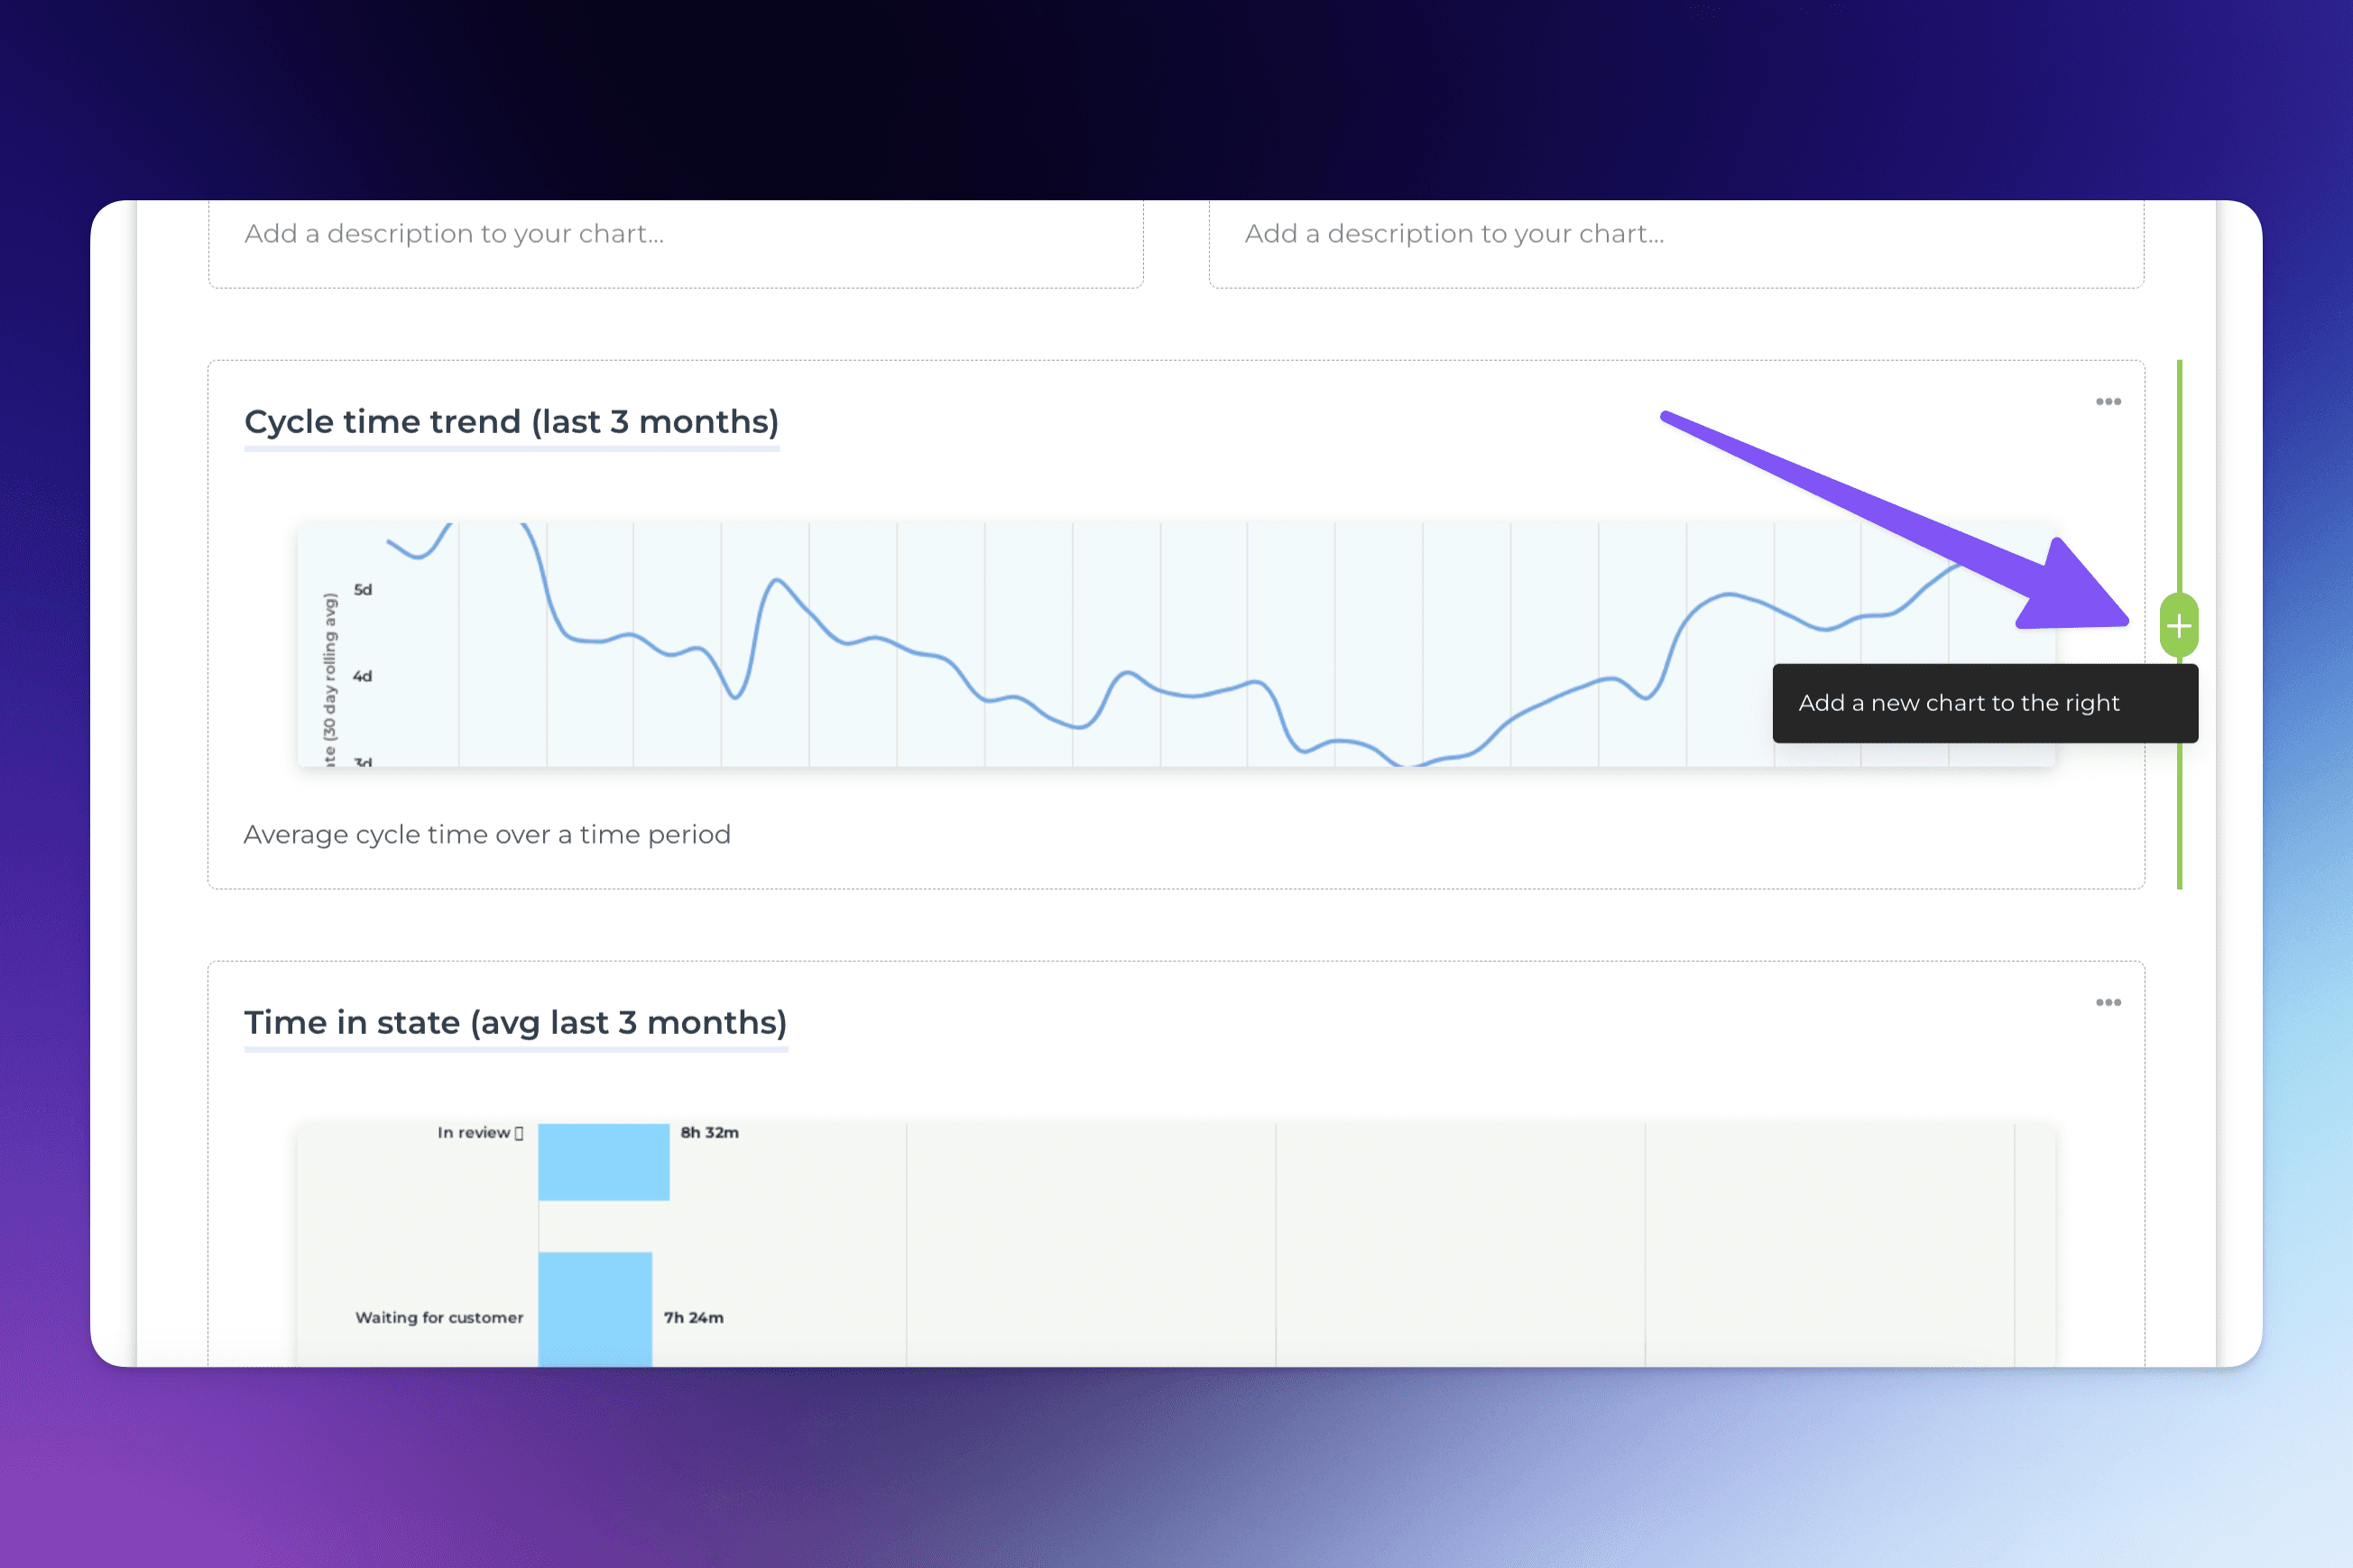Open Cycle time trend three-dot menu
This screenshot has height=1568, width=2353.
2108,401
